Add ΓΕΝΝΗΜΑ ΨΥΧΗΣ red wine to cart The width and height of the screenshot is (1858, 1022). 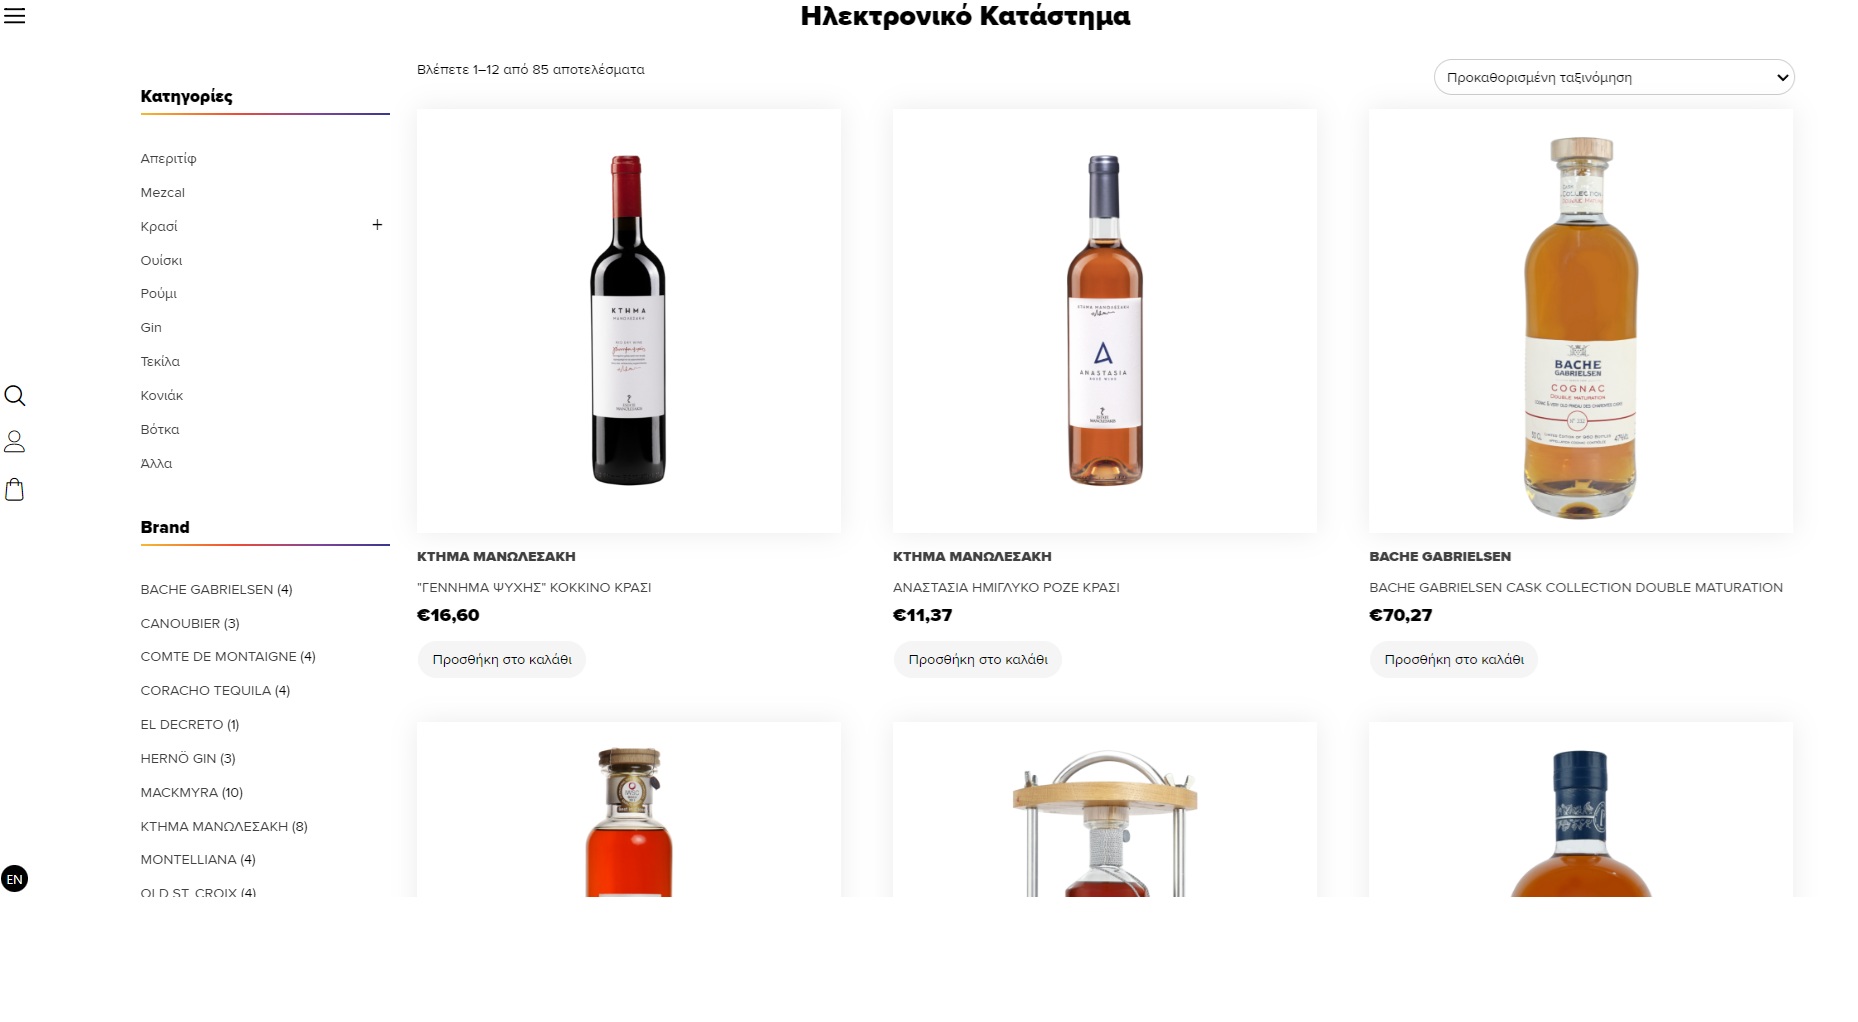pos(502,659)
